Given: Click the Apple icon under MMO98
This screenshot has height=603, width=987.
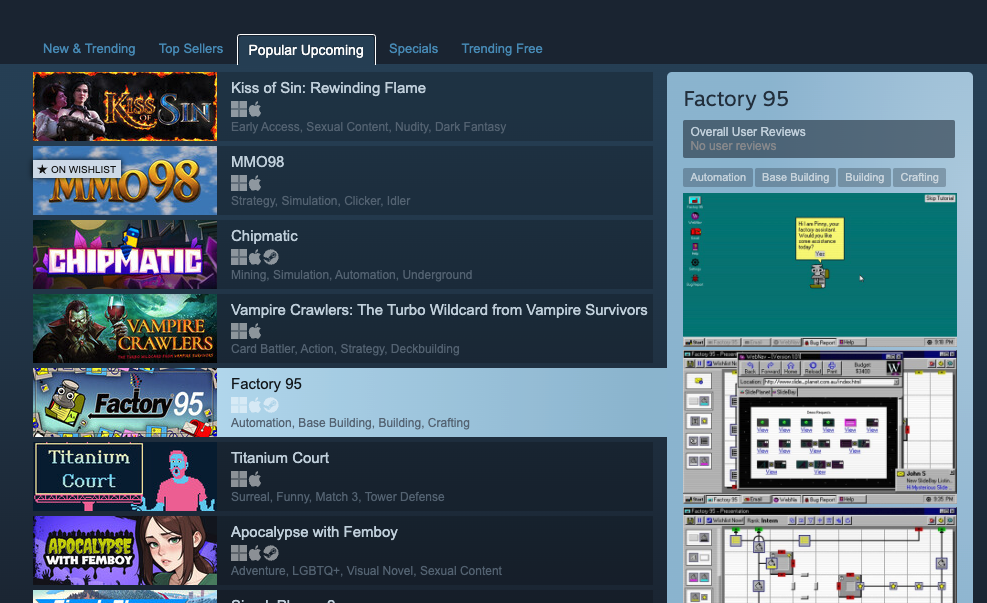Looking at the screenshot, I should pos(255,183).
